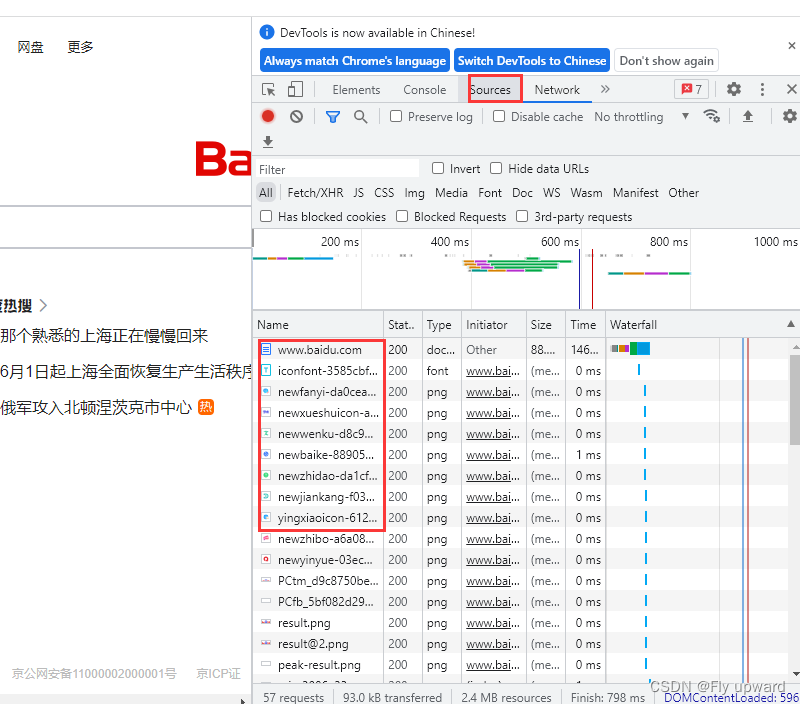
Task: Clear the network log
Action: coord(296,117)
